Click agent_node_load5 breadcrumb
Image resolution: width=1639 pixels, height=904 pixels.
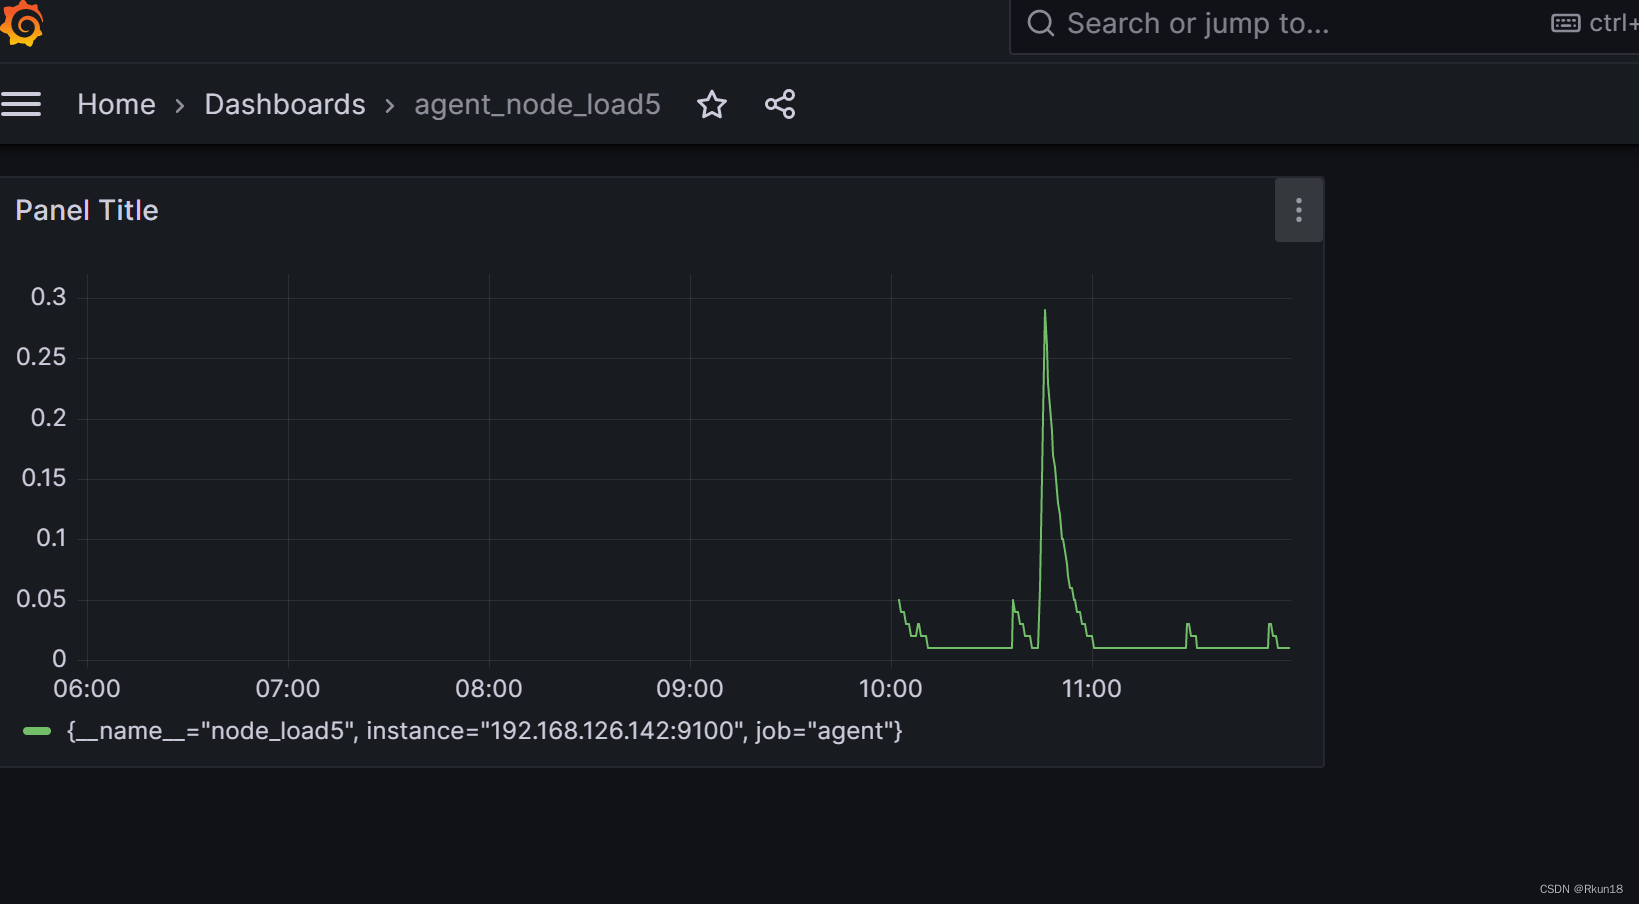pos(538,105)
